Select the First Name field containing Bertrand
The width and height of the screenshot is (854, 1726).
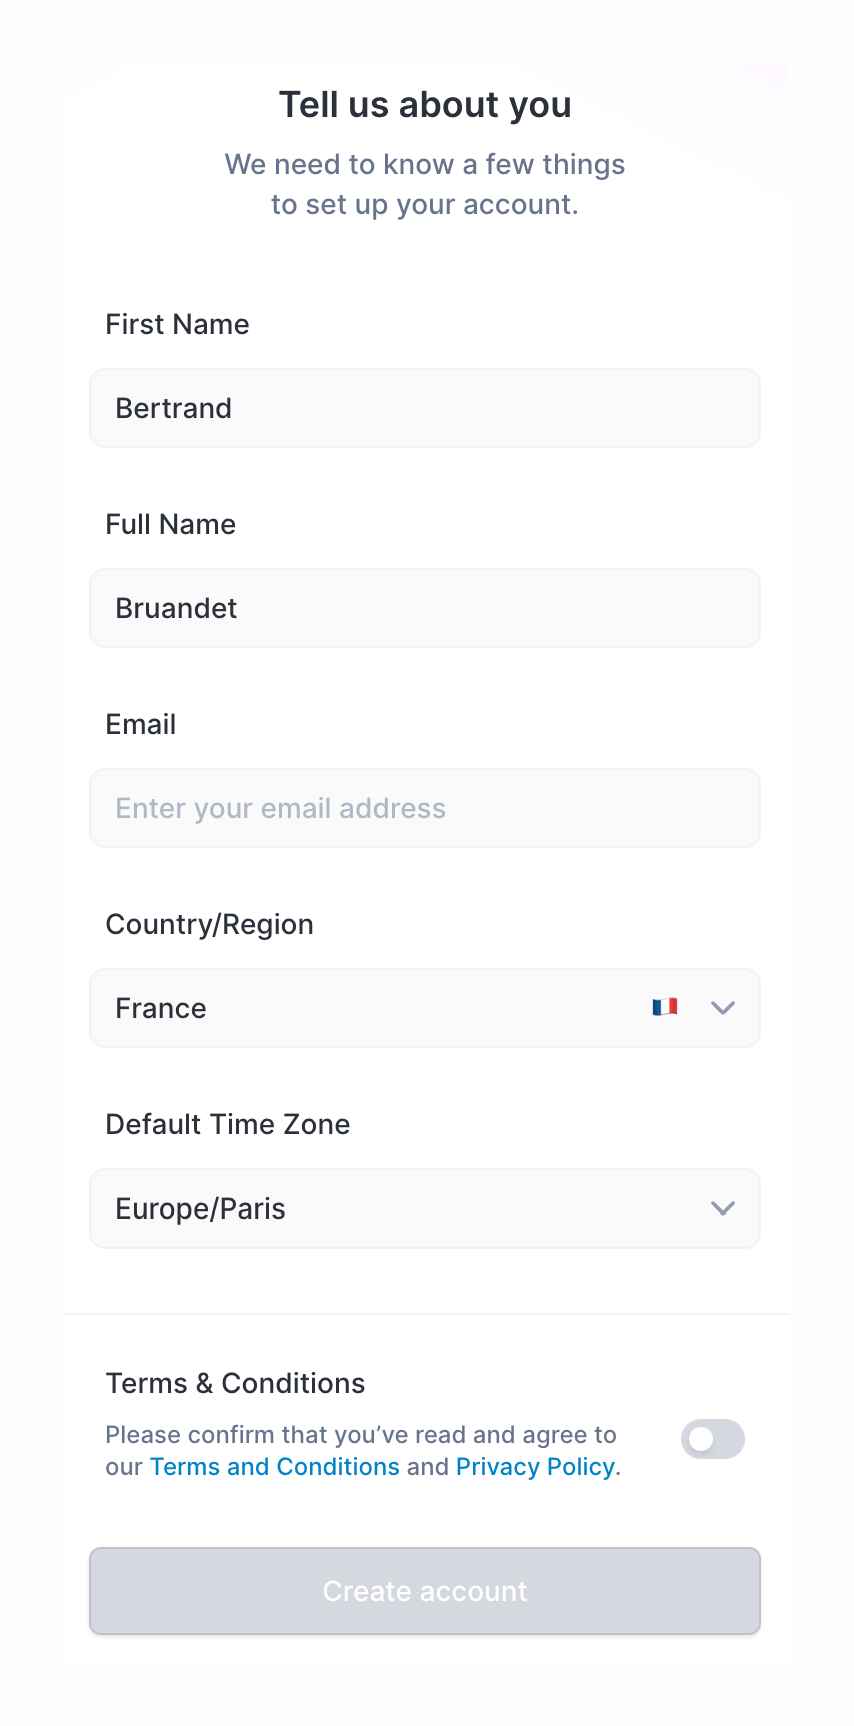tap(425, 408)
